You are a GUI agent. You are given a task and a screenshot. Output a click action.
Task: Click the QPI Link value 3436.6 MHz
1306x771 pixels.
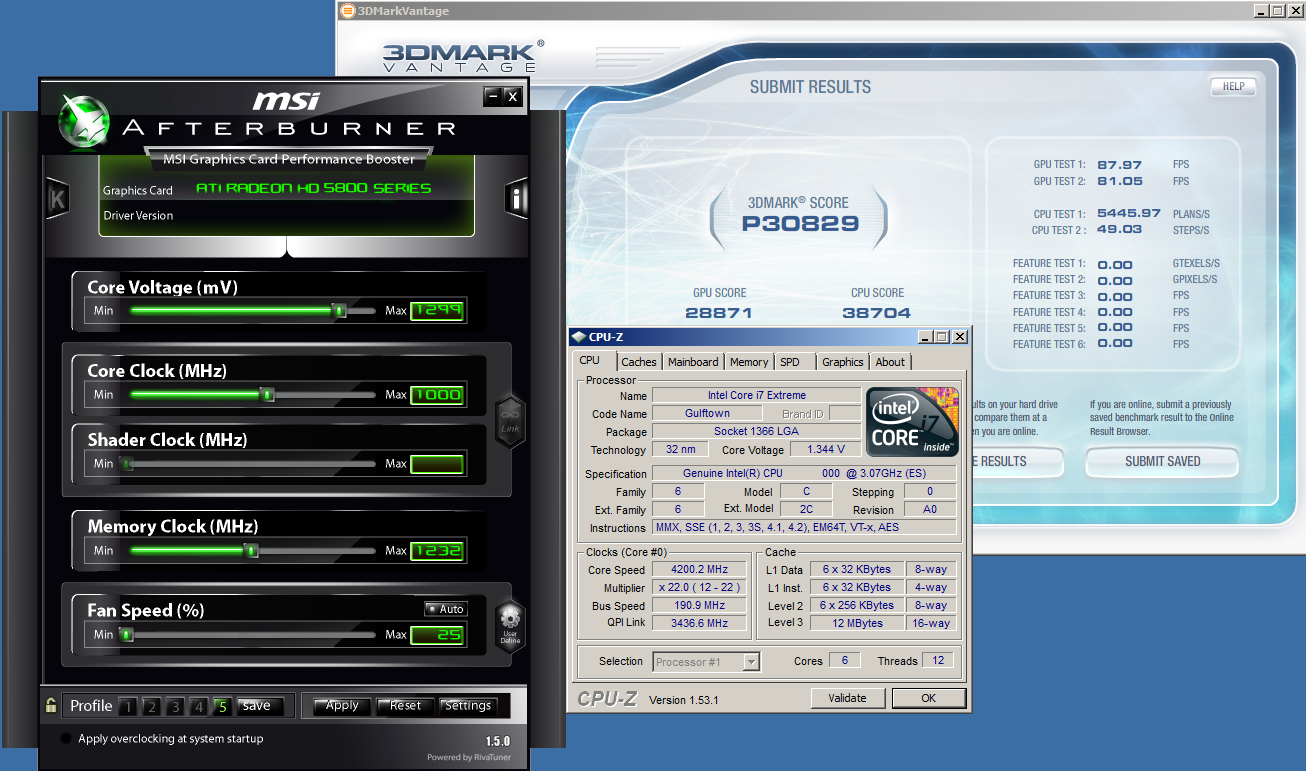pyautogui.click(x=699, y=623)
